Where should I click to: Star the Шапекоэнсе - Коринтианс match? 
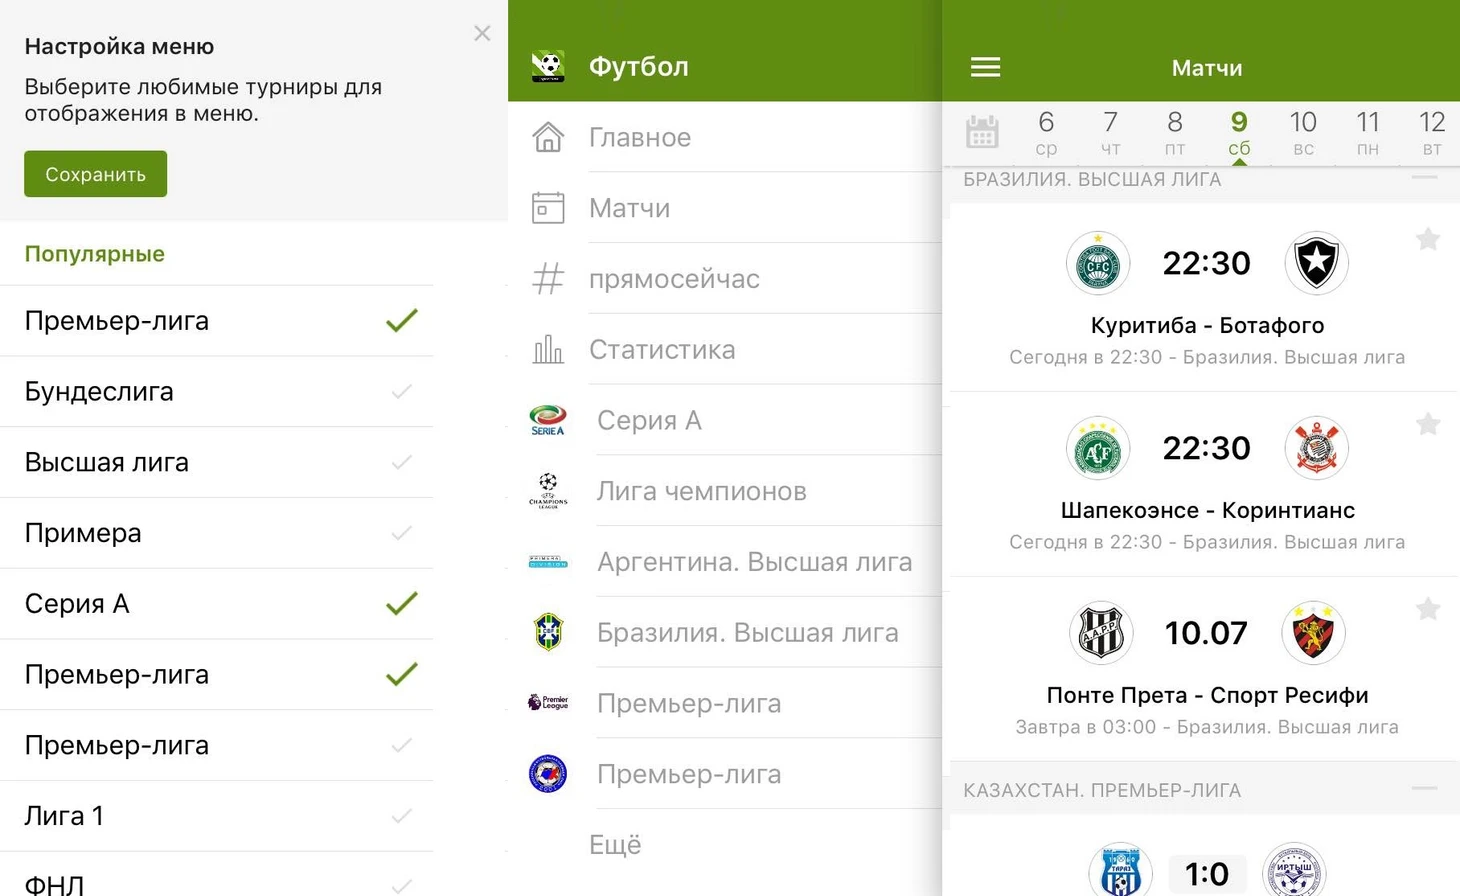[x=1427, y=424]
